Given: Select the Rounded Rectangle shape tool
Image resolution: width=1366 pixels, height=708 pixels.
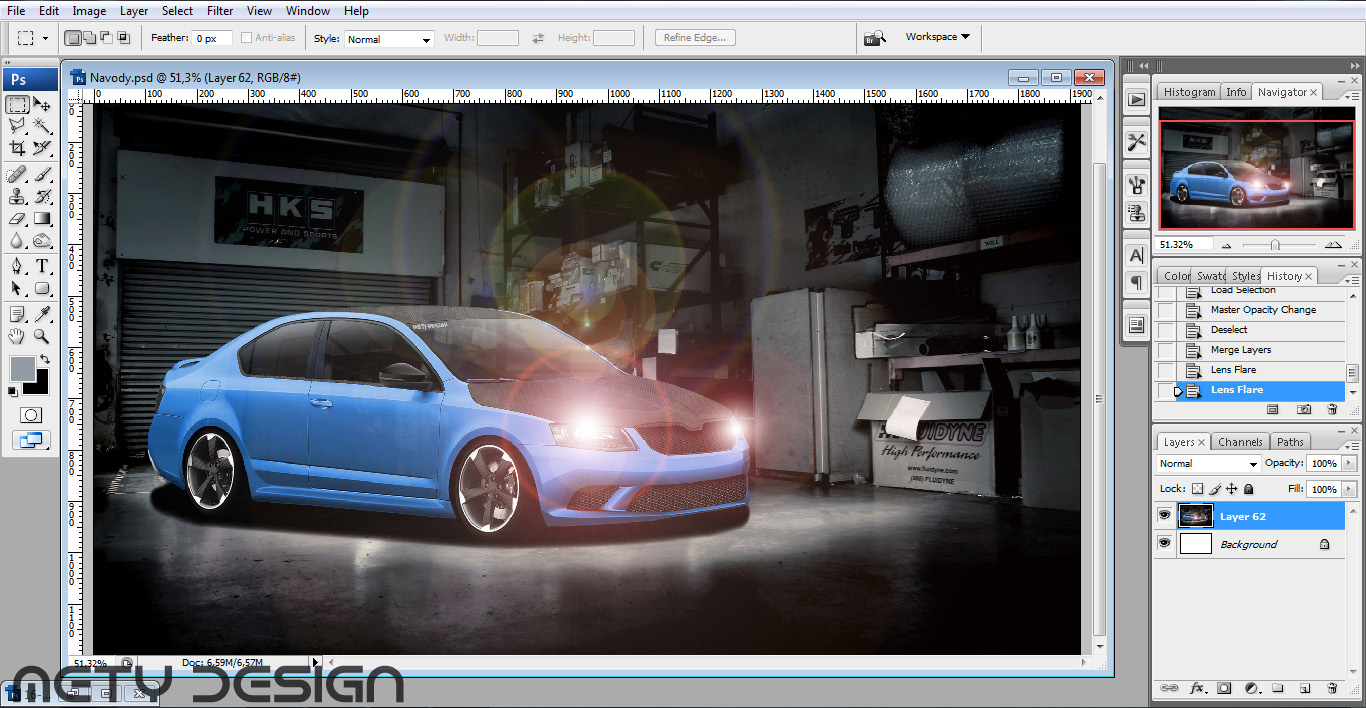Looking at the screenshot, I should [x=42, y=288].
